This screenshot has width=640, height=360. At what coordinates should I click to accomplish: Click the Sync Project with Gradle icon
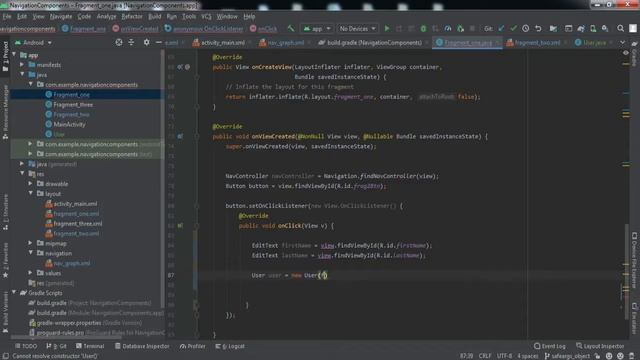[x=581, y=29]
